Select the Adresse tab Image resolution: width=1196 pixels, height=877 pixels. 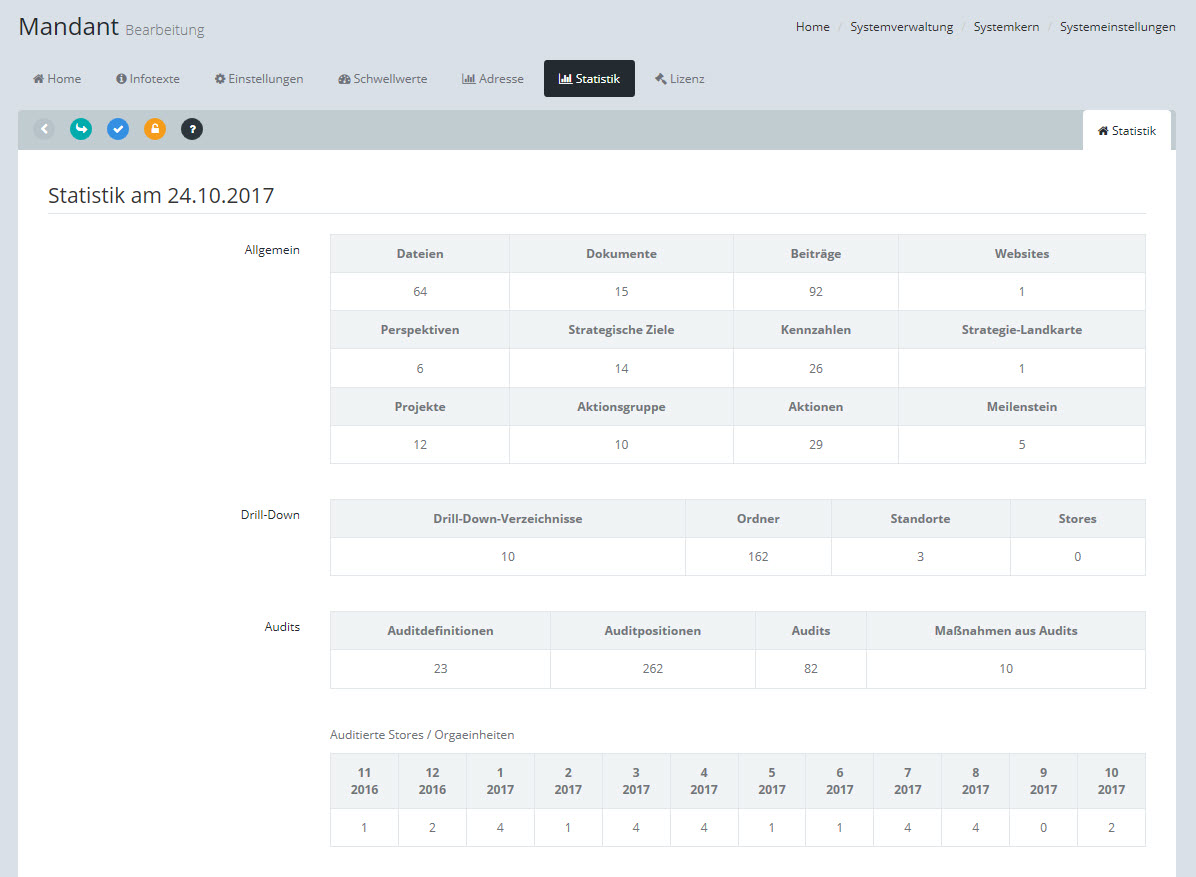coord(493,79)
